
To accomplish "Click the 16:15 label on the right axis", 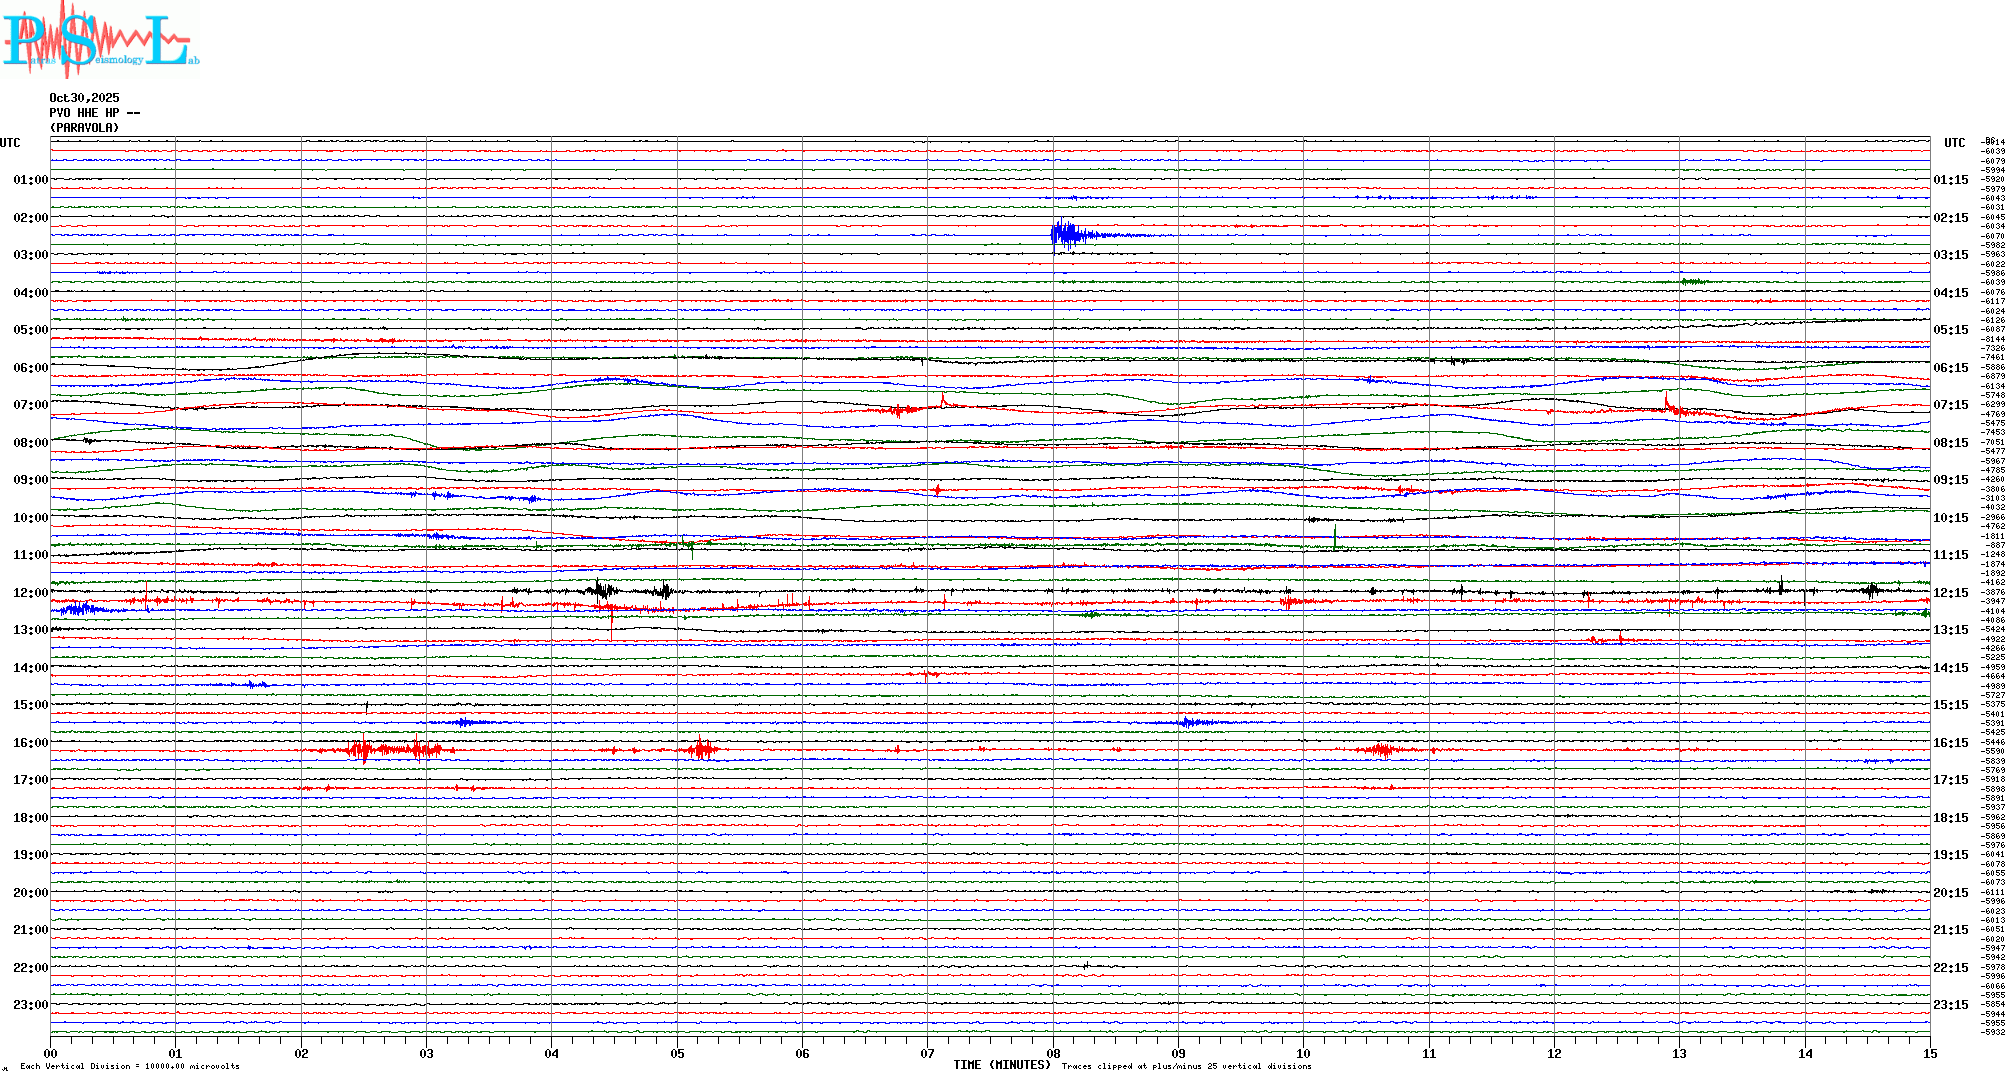I will (1951, 743).
